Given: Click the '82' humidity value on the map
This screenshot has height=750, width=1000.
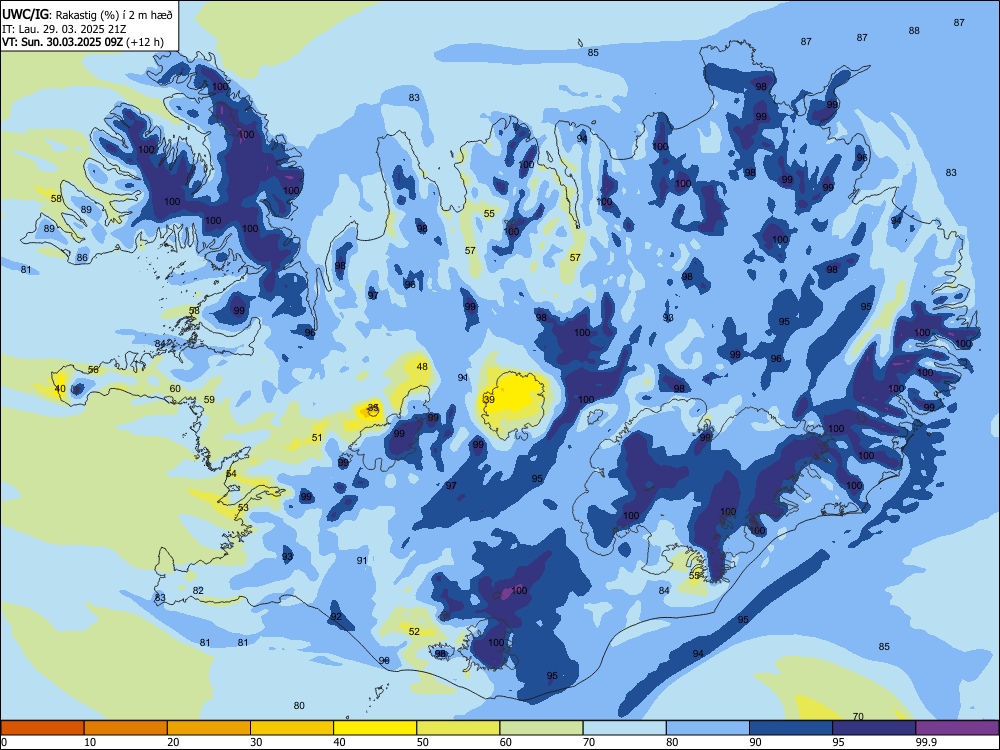Looking at the screenshot, I should [198, 591].
